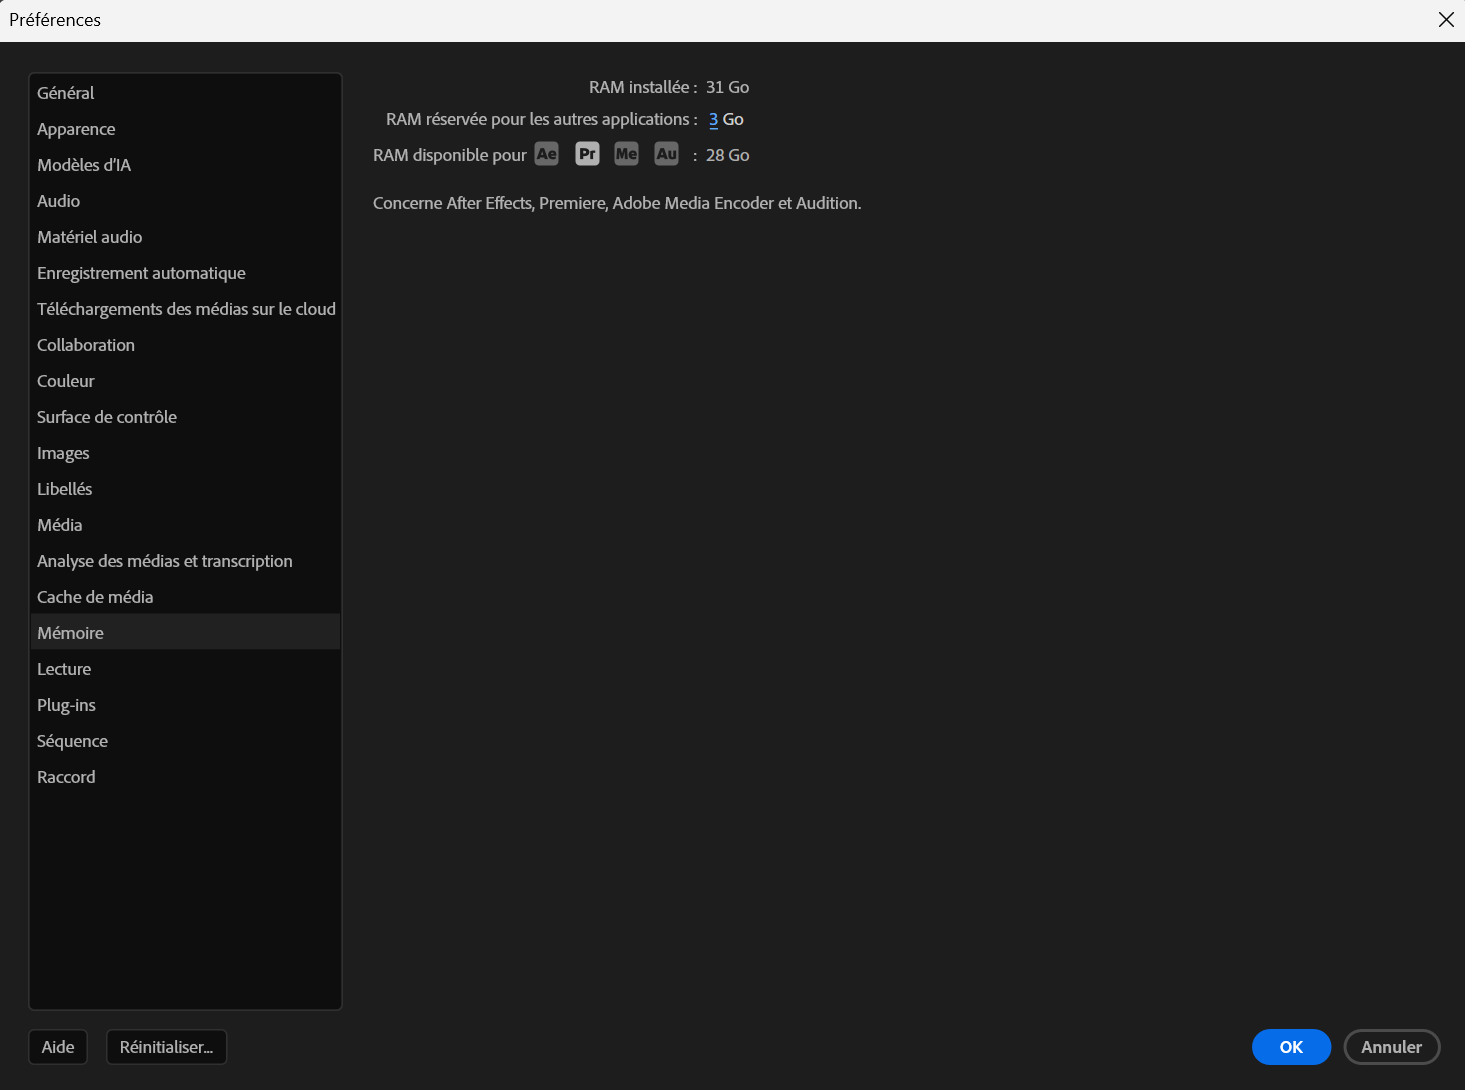Click the Réinitialiser... button
1465x1090 pixels.
tap(166, 1047)
